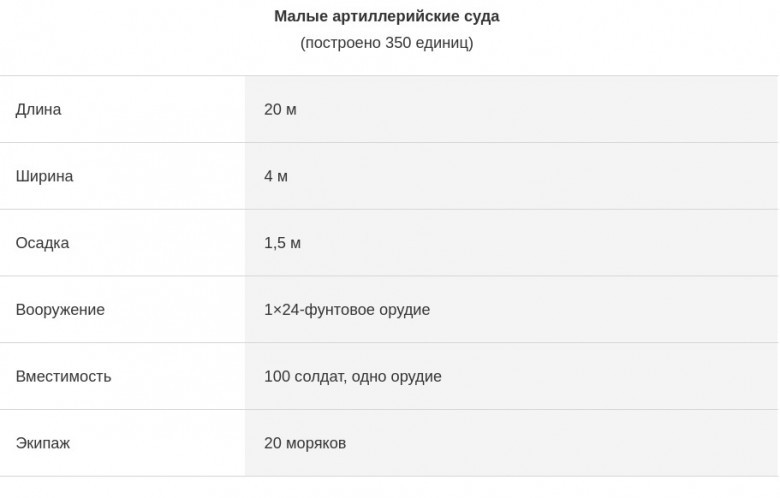Select the 'Вместимость' row label
The image size is (780, 498).
[x=63, y=376]
